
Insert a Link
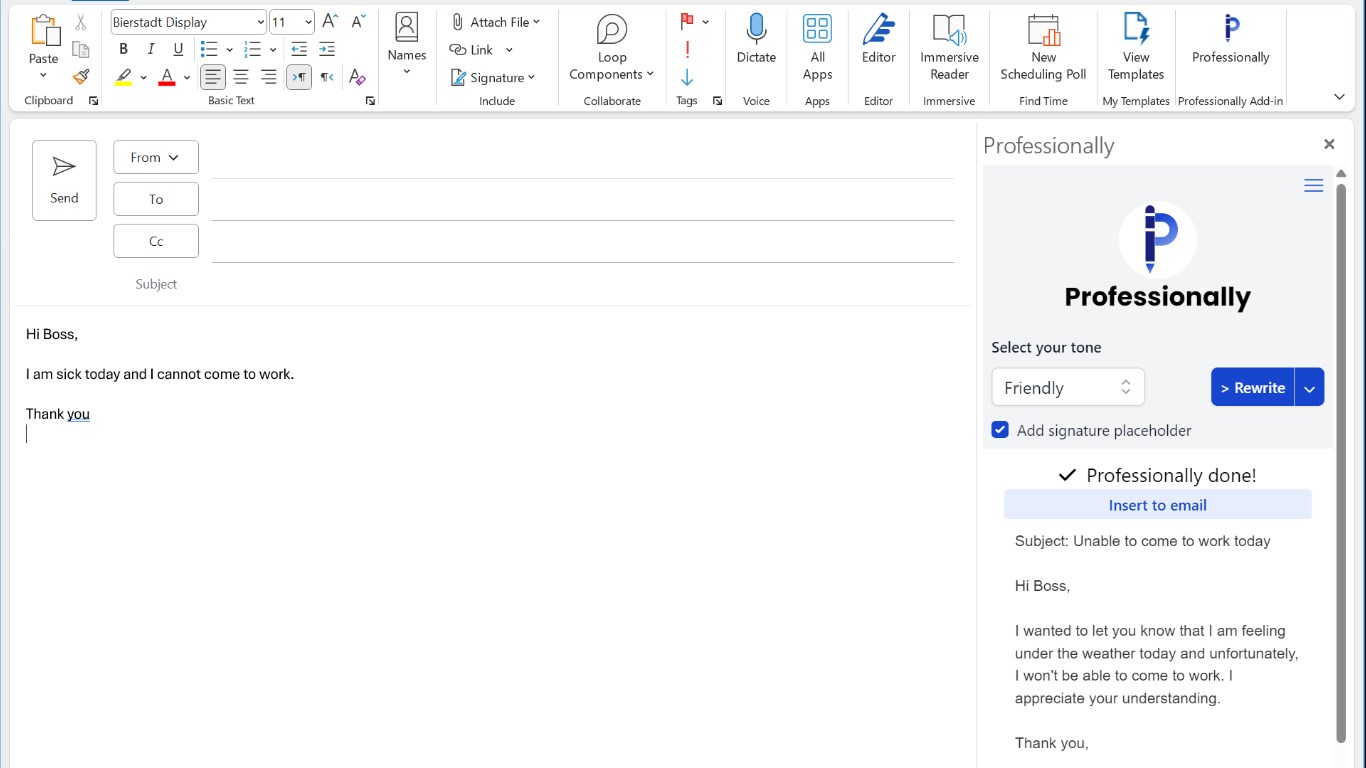click(472, 50)
